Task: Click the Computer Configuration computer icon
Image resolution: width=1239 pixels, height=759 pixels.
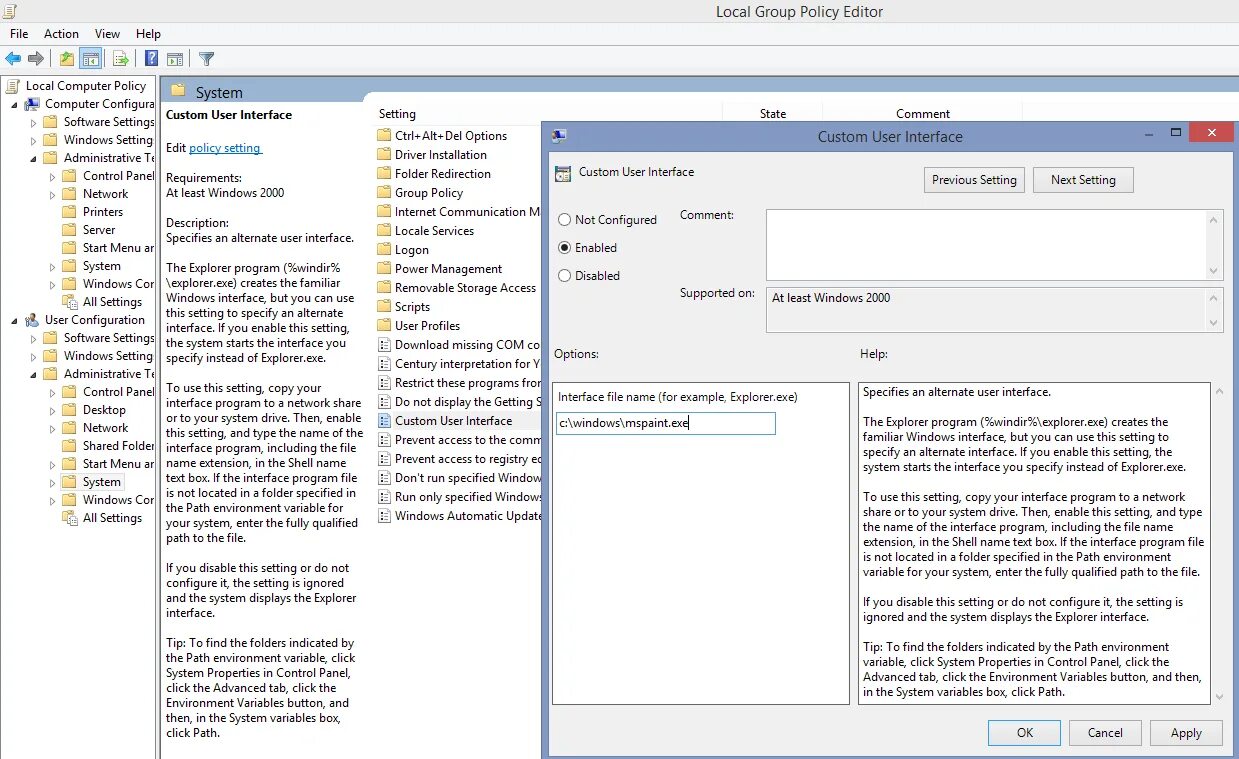Action: (32, 104)
